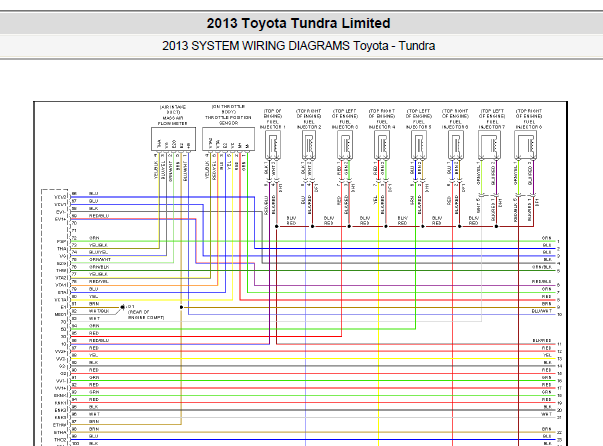Screen dimensions: 603x446
Task: Click the ETHW pin label
Action: click(x=60, y=425)
